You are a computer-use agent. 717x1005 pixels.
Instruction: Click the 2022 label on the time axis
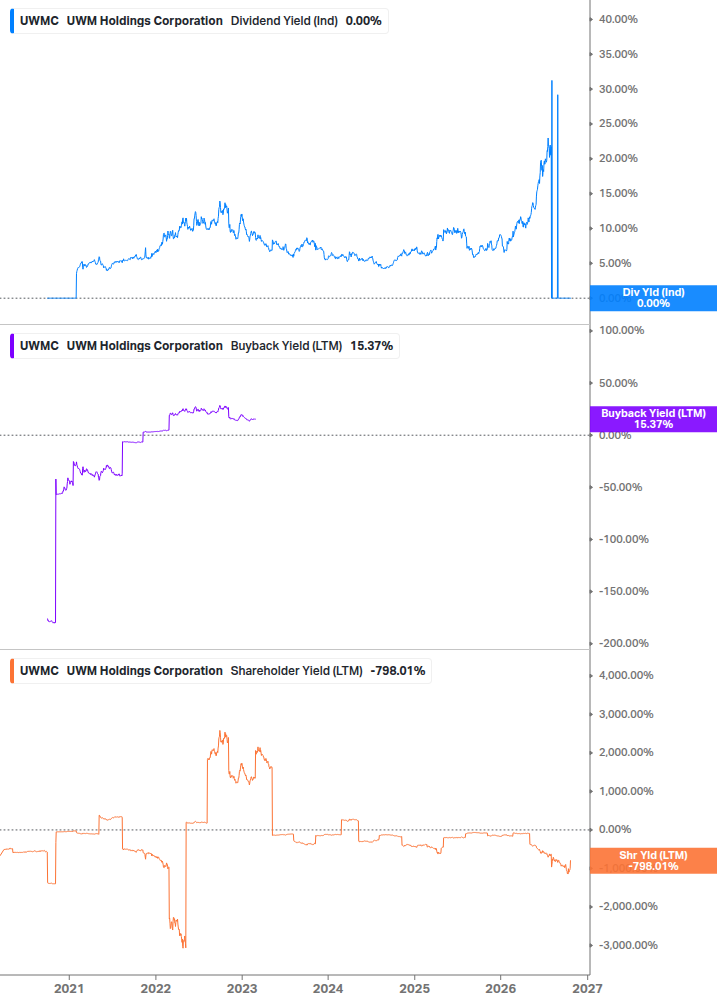click(156, 988)
